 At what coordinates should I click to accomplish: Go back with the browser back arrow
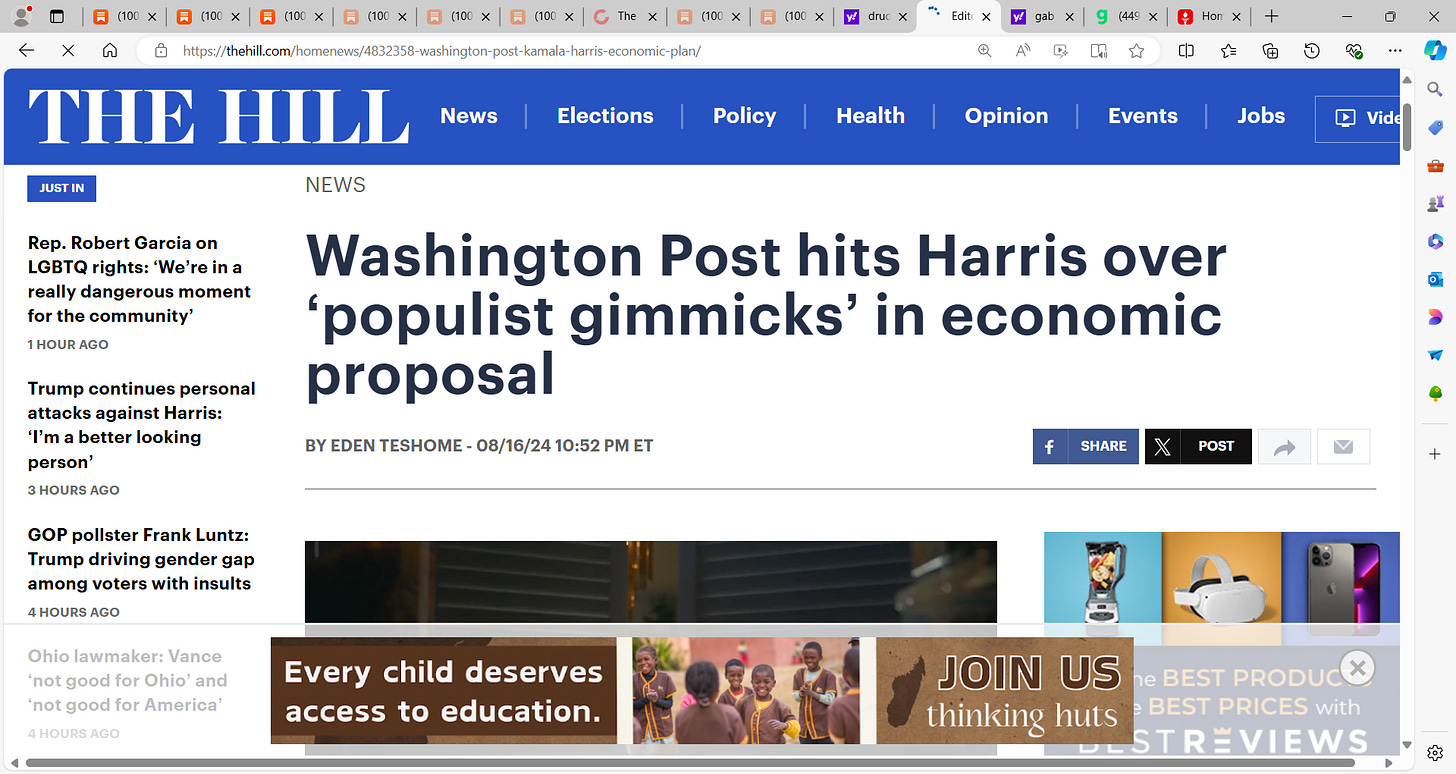(26, 51)
